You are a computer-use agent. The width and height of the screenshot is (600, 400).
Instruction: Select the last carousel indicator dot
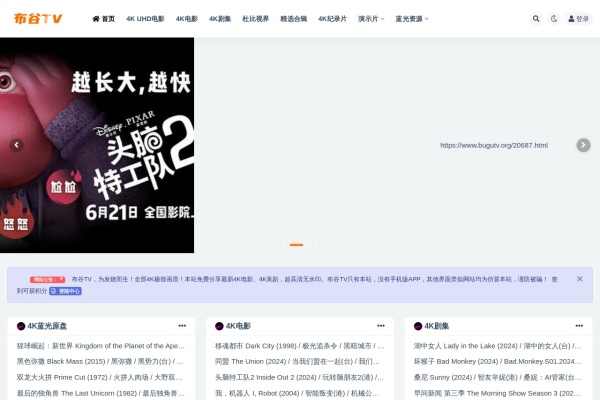coord(316,245)
